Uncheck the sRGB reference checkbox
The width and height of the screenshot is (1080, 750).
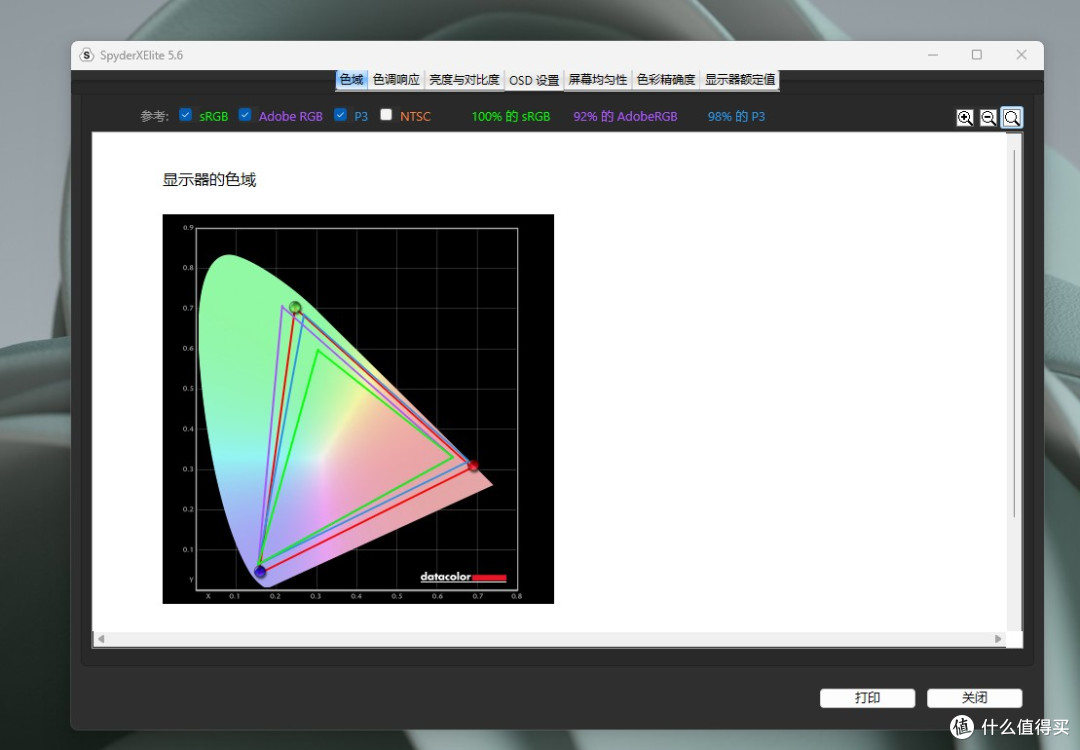click(x=185, y=115)
